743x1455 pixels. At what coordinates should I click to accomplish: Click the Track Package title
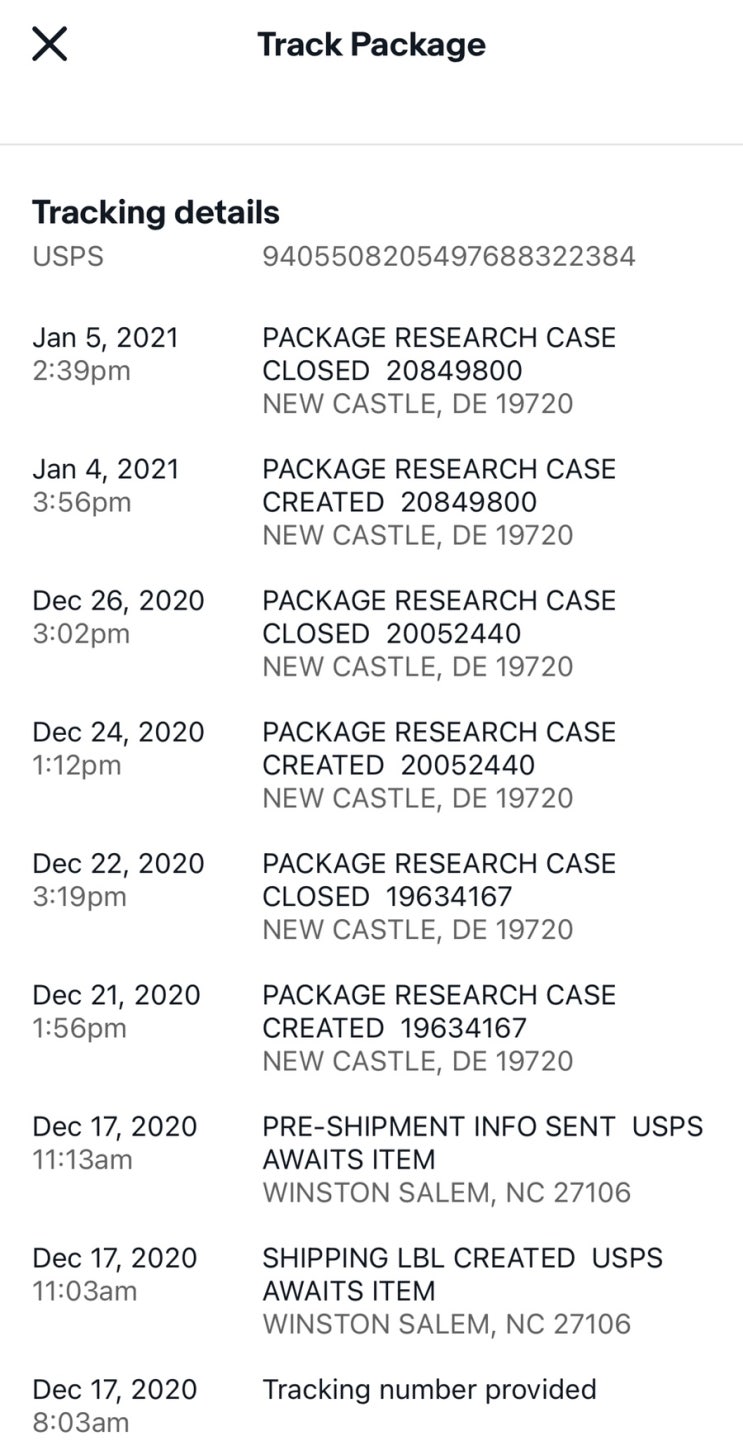pyautogui.click(x=371, y=44)
